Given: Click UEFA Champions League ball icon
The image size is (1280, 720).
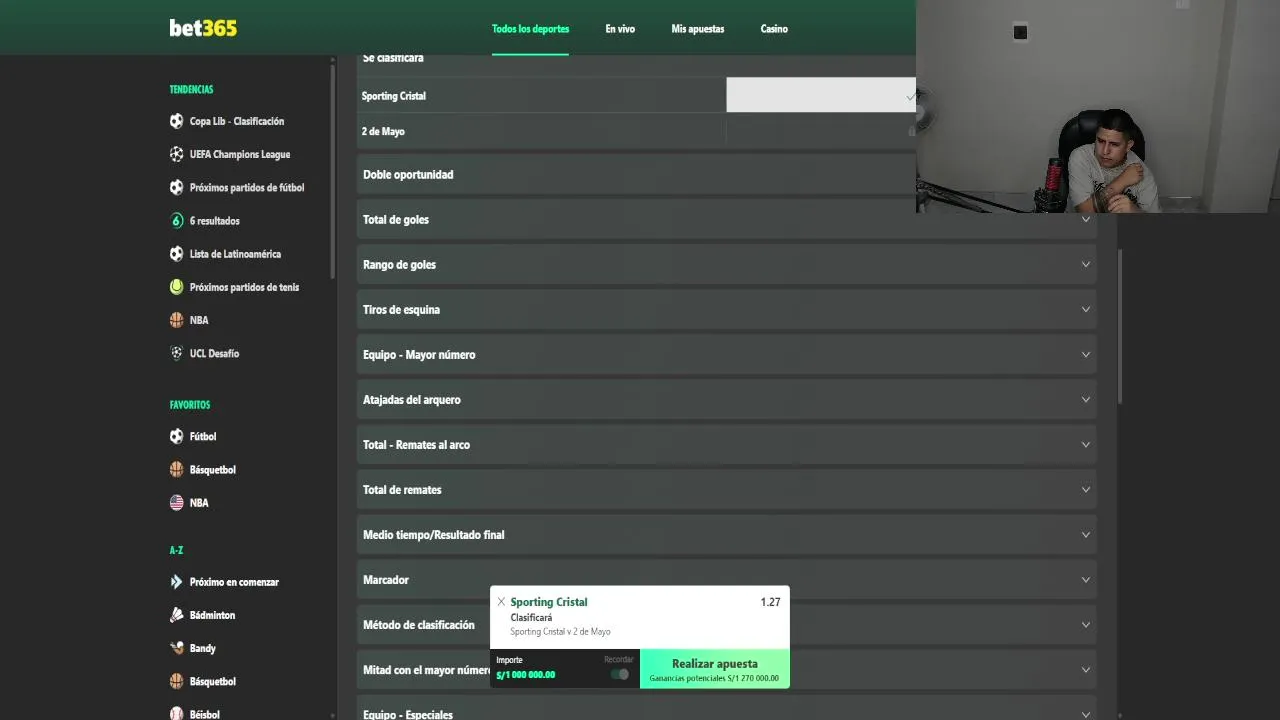Looking at the screenshot, I should 177,154.
